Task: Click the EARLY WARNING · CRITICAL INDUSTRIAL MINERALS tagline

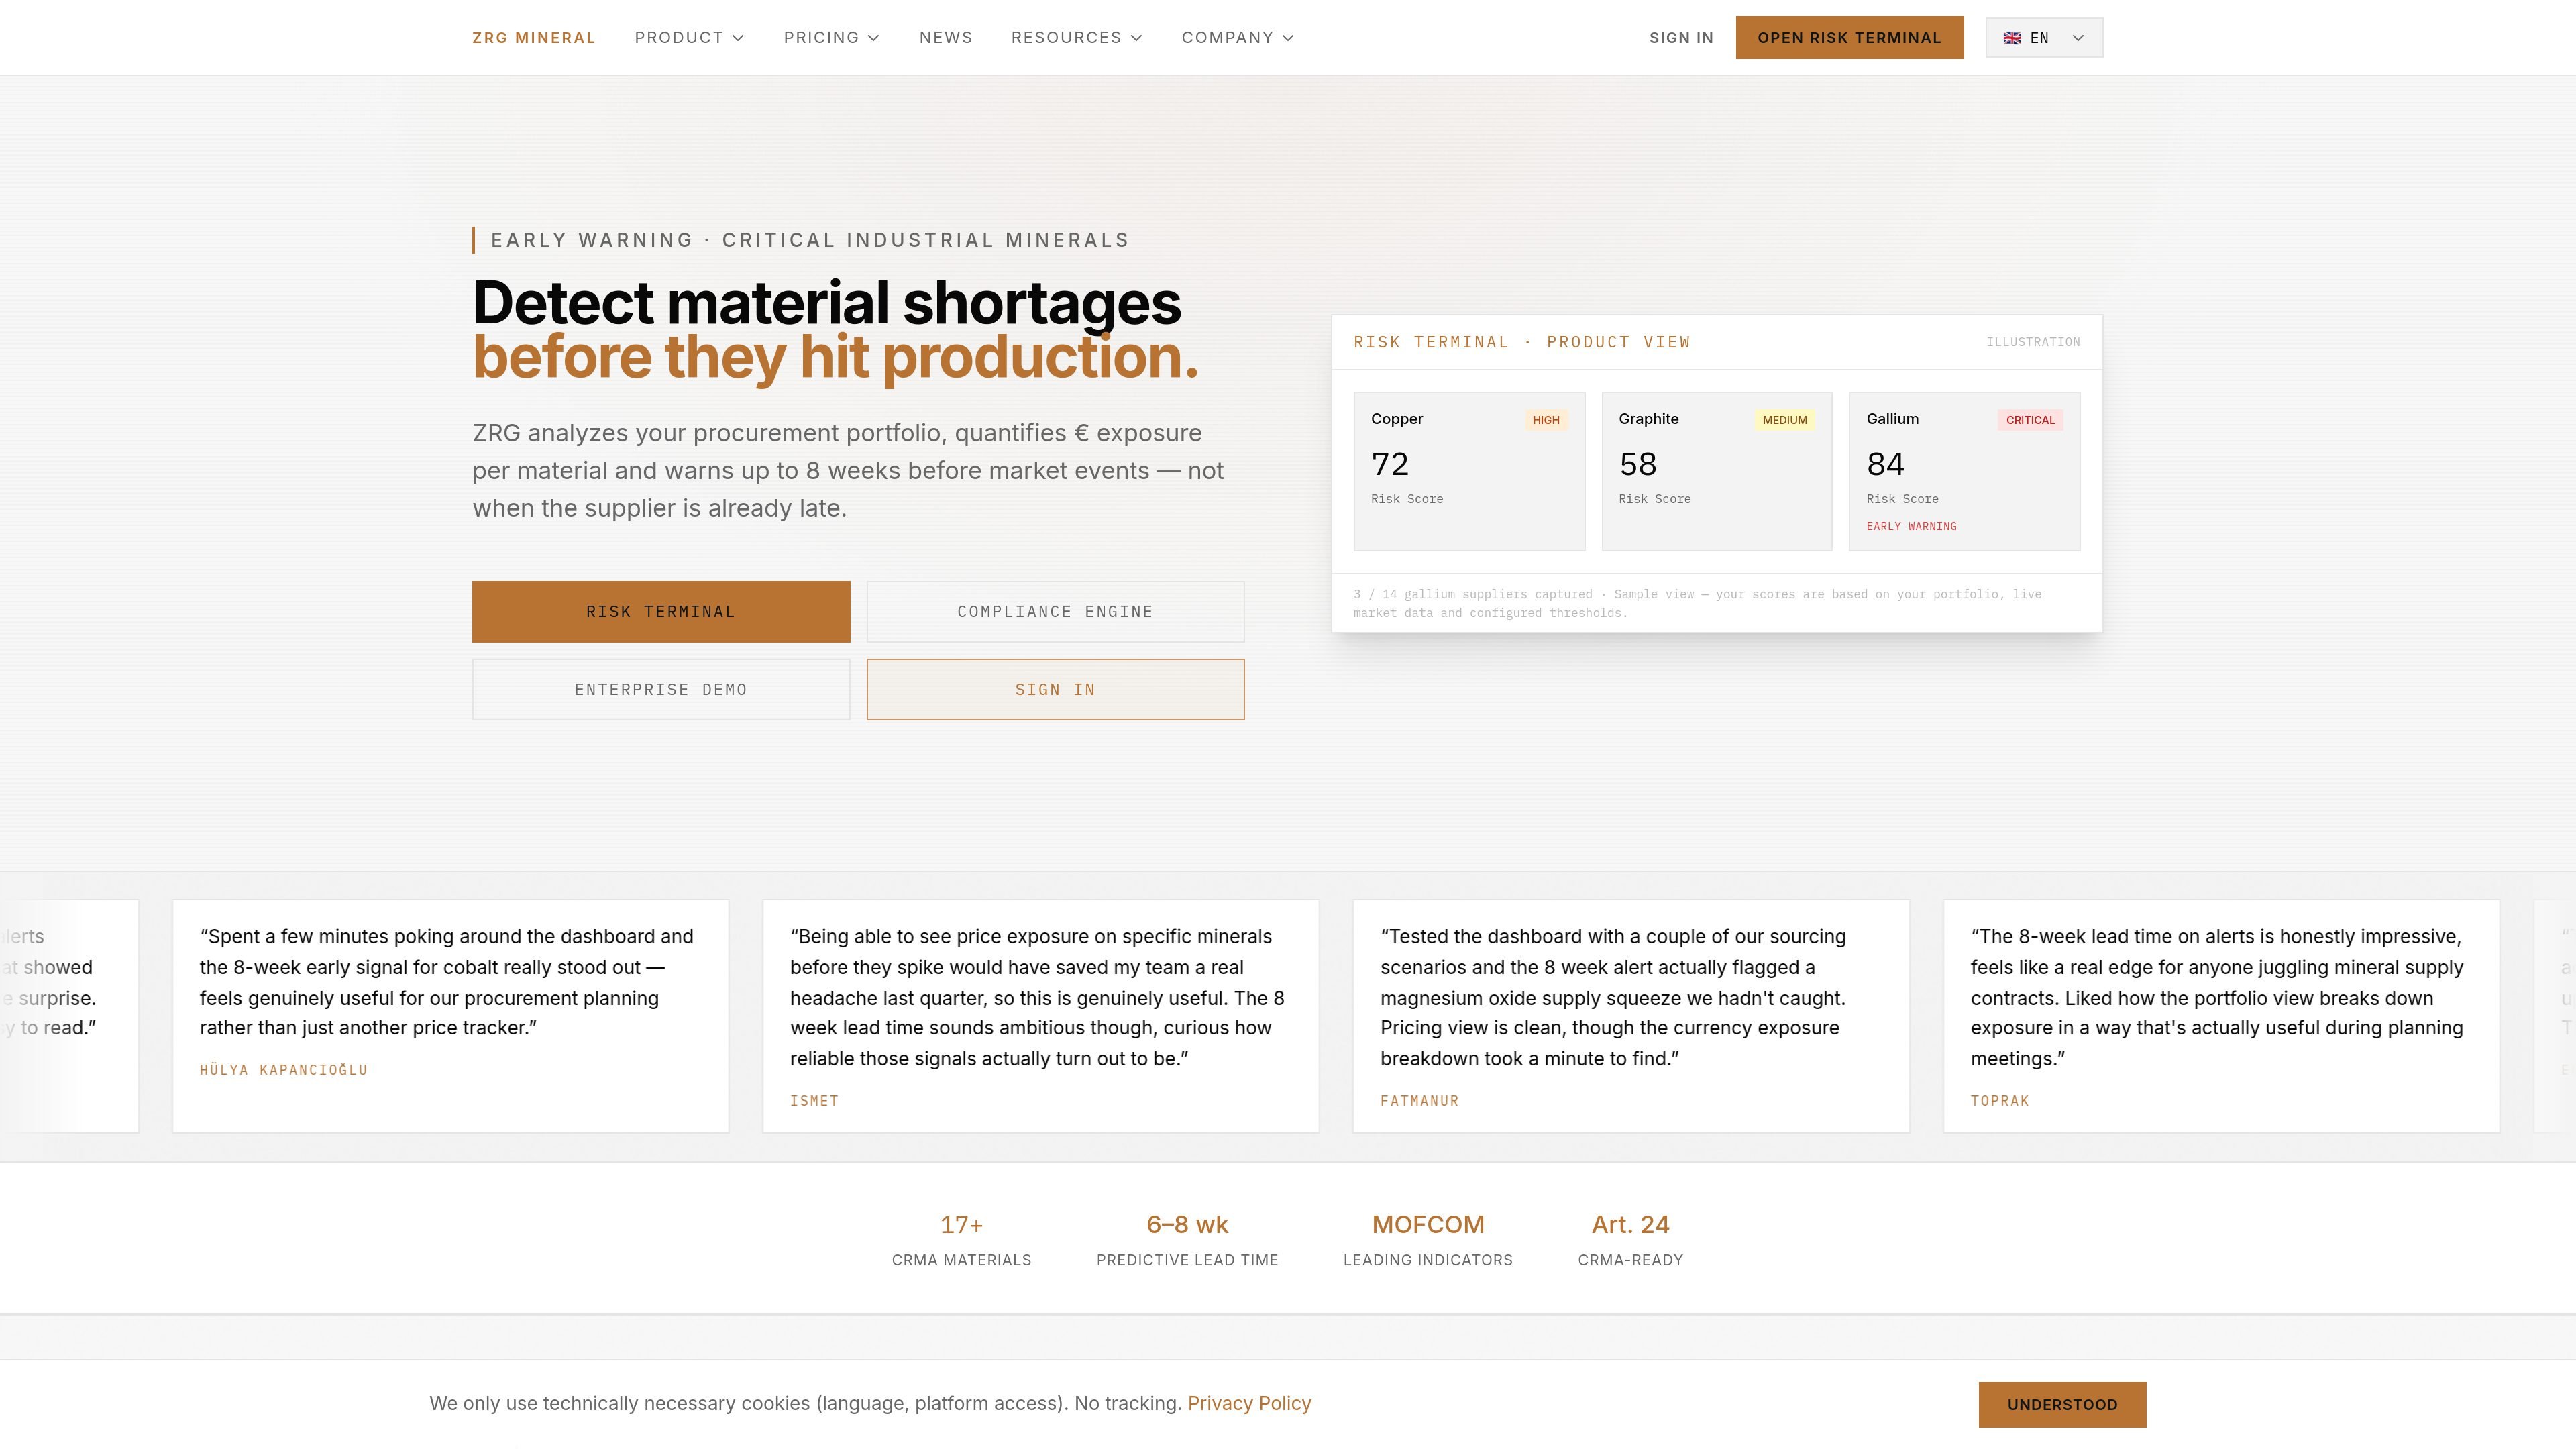Action: (x=810, y=240)
